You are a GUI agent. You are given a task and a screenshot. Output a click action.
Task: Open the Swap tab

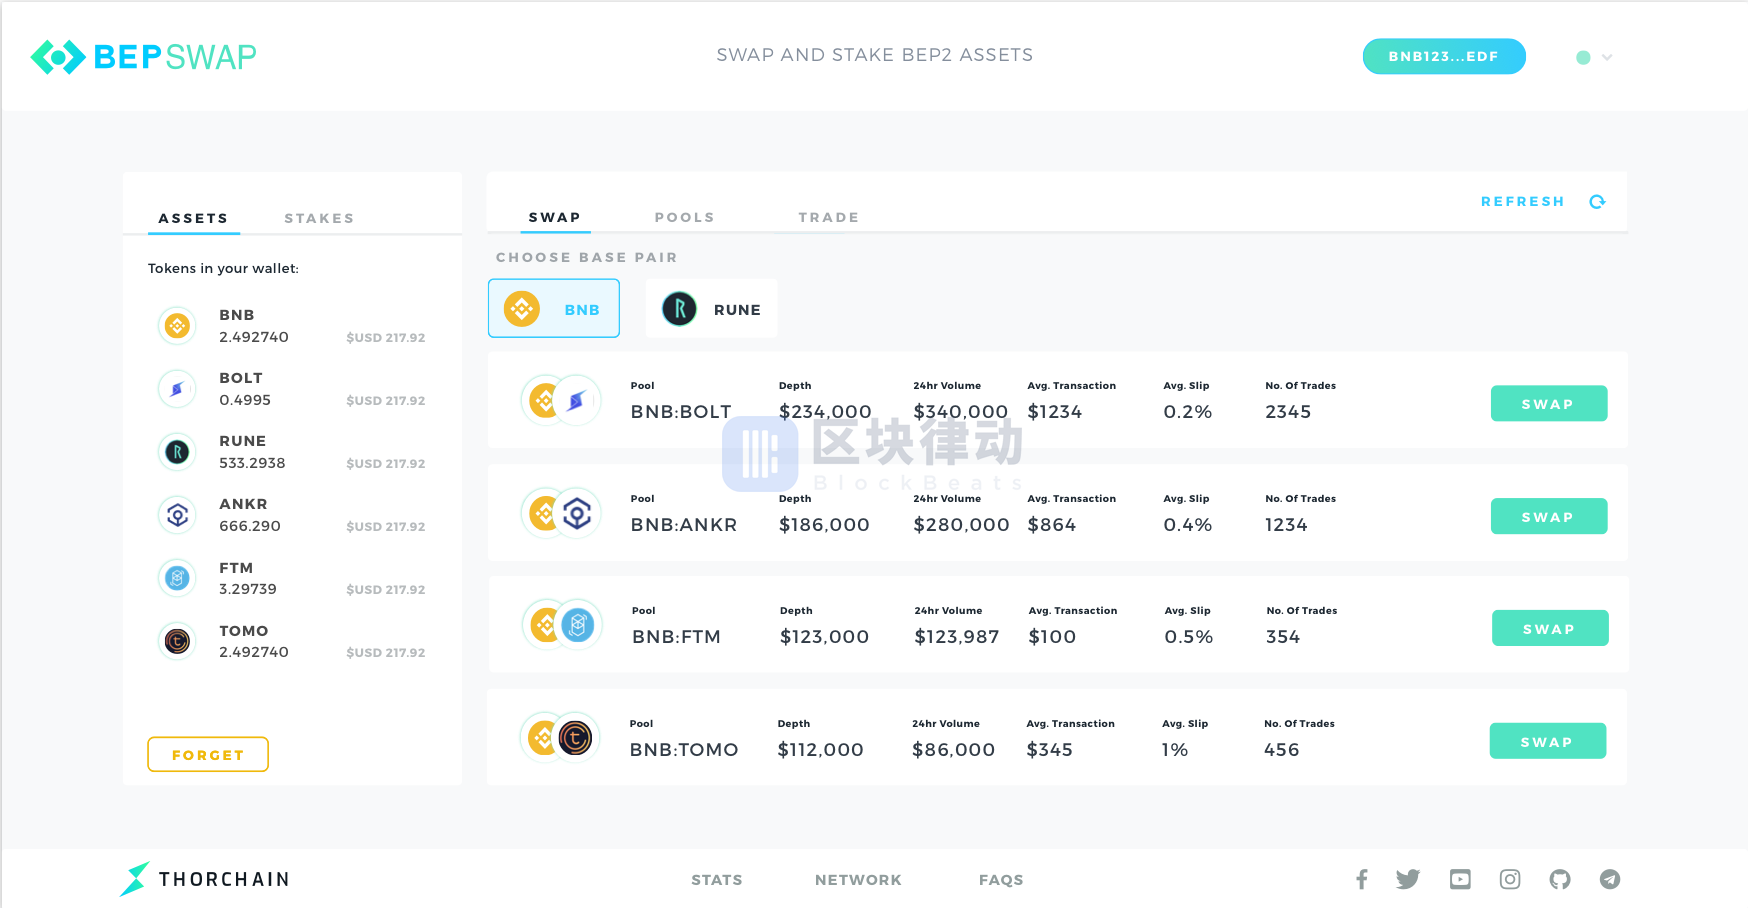coord(554,217)
